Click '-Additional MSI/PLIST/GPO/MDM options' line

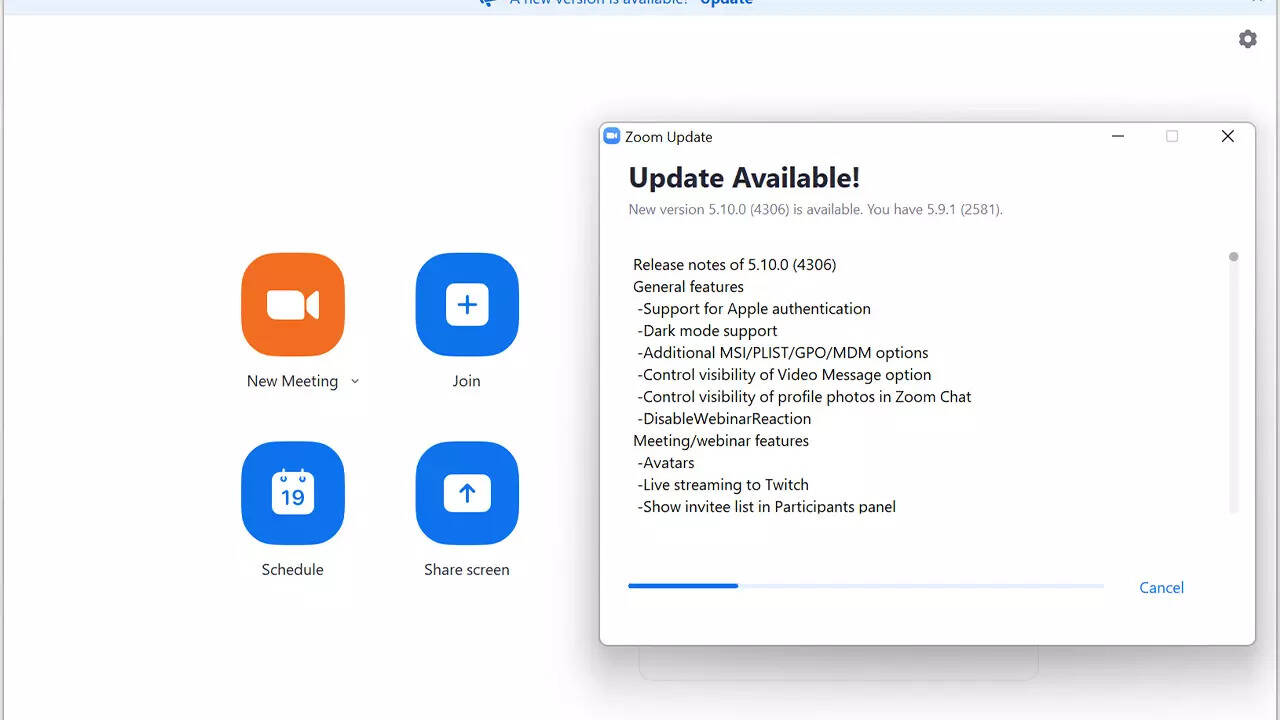coord(783,353)
